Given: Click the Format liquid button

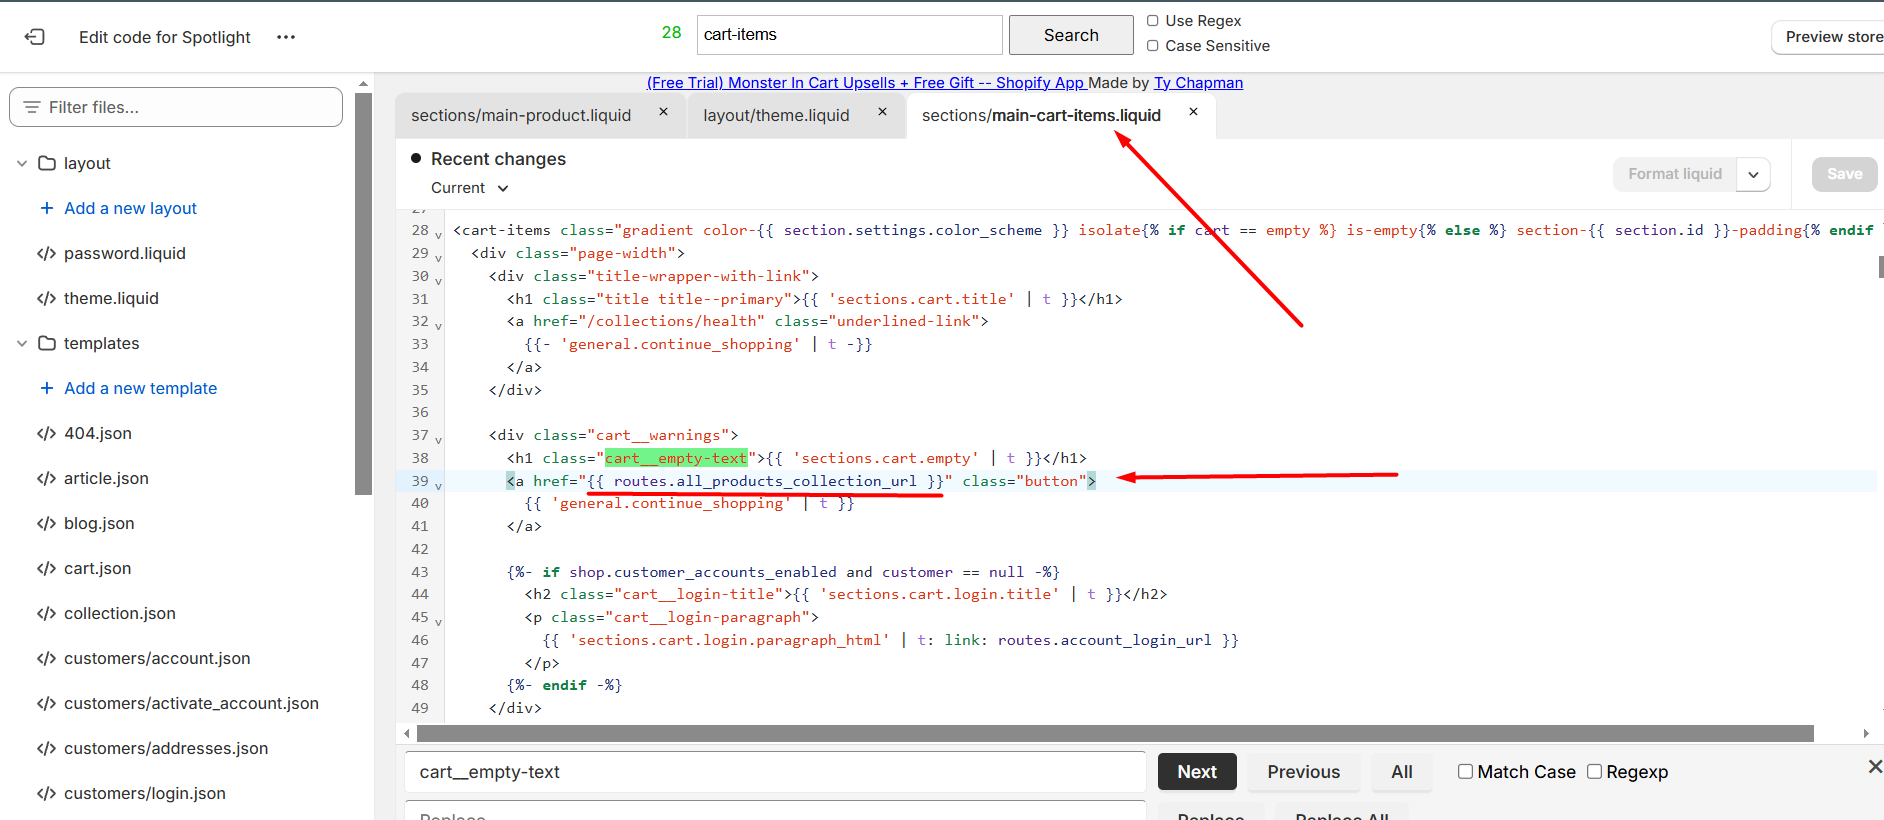Looking at the screenshot, I should (x=1675, y=174).
